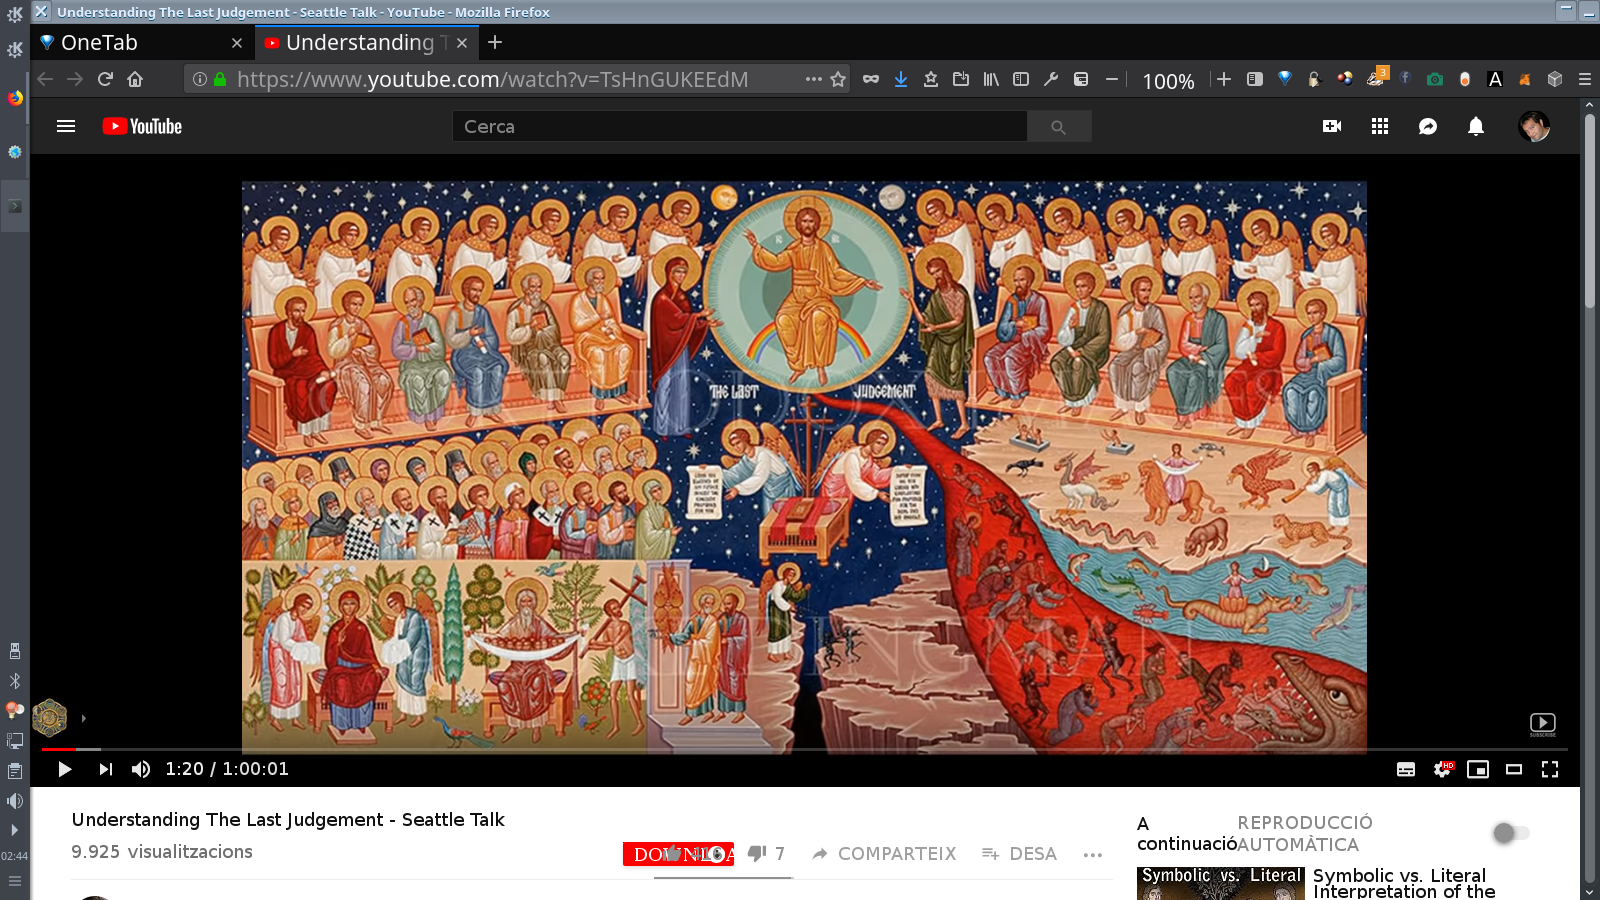This screenshot has width=1600, height=900.
Task: Switch to miniplayer mode
Action: [1478, 769]
